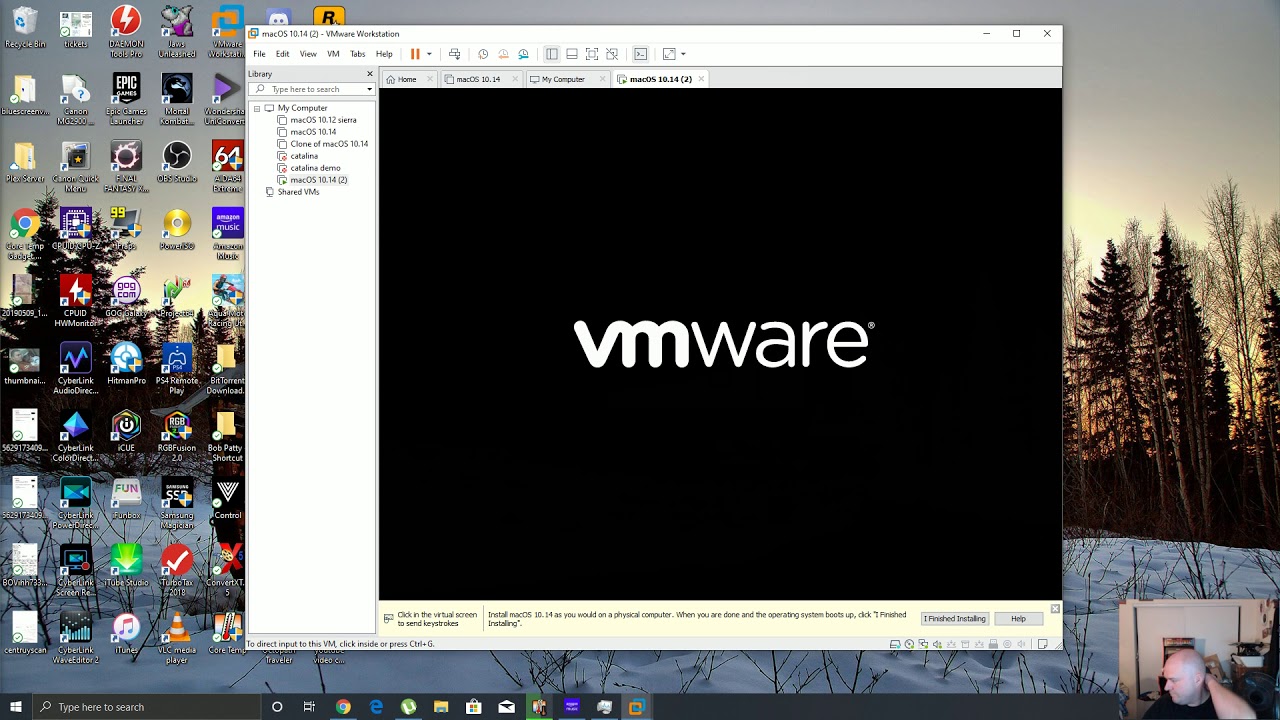Open the console view toolbar icon
Viewport: 1280px width, 720px height.
(x=641, y=54)
